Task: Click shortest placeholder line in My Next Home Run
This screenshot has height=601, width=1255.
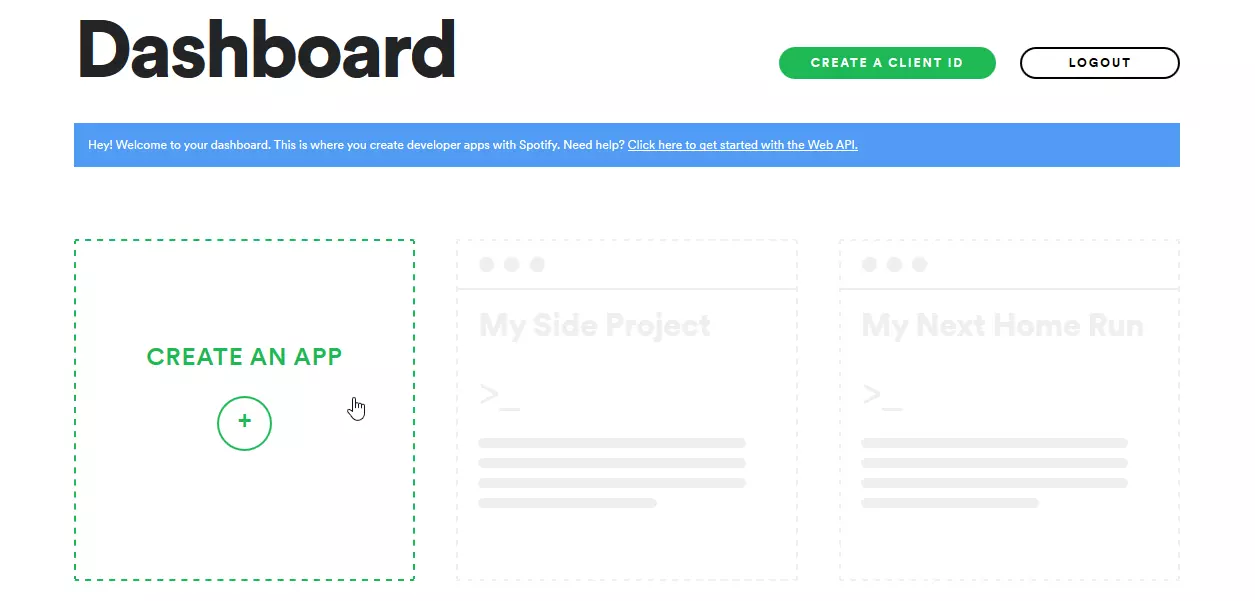Action: tap(950, 503)
